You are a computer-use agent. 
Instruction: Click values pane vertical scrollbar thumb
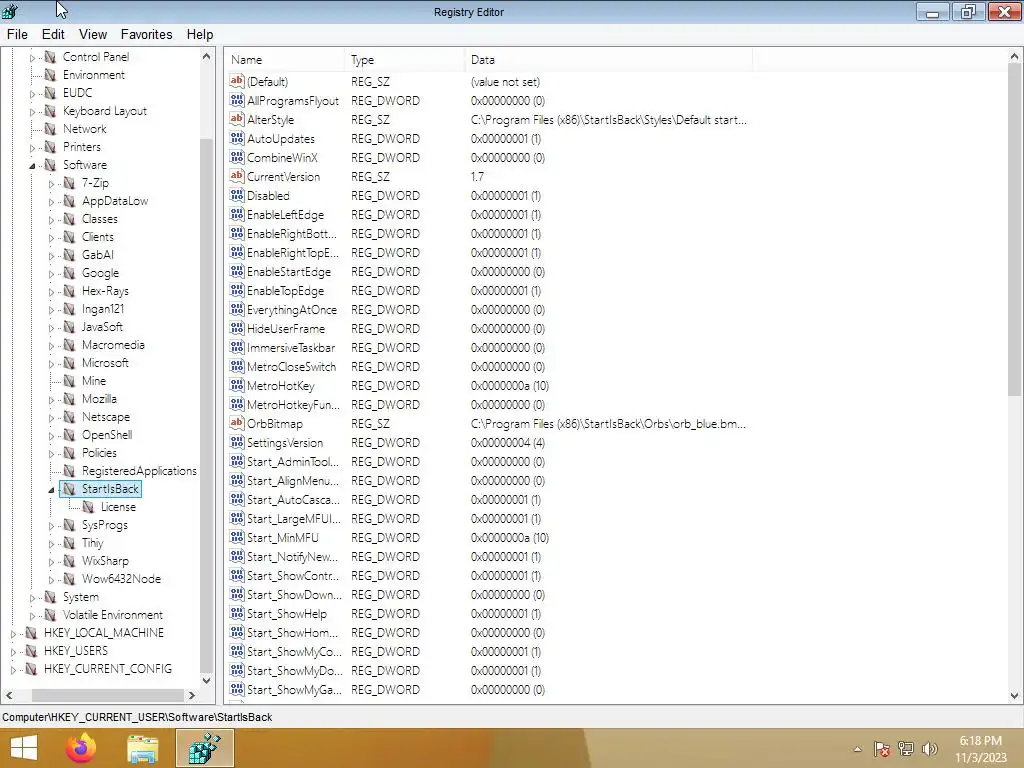click(x=1014, y=231)
